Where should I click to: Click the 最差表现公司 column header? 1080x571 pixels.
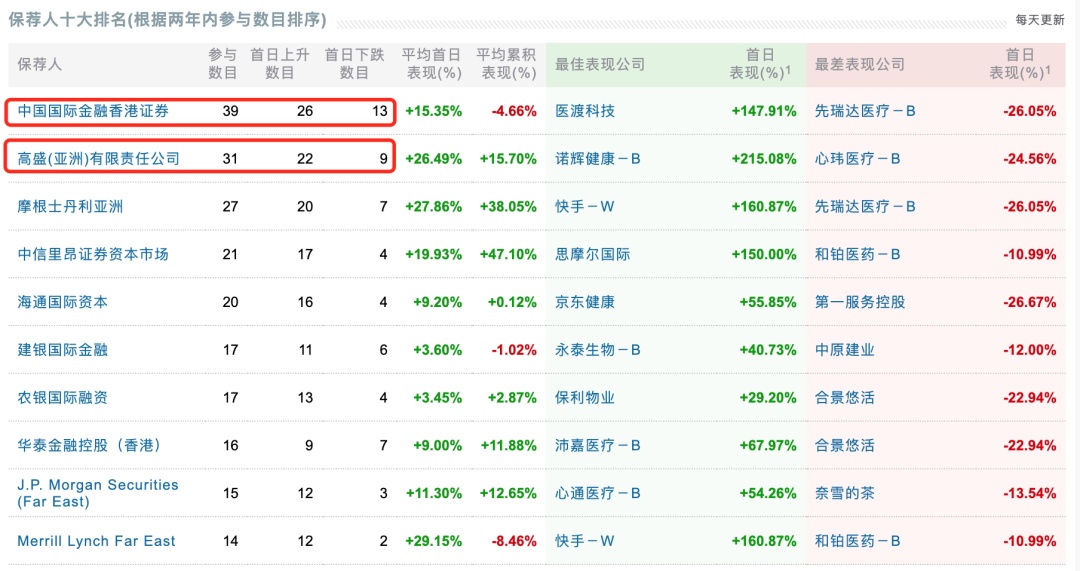(x=860, y=64)
